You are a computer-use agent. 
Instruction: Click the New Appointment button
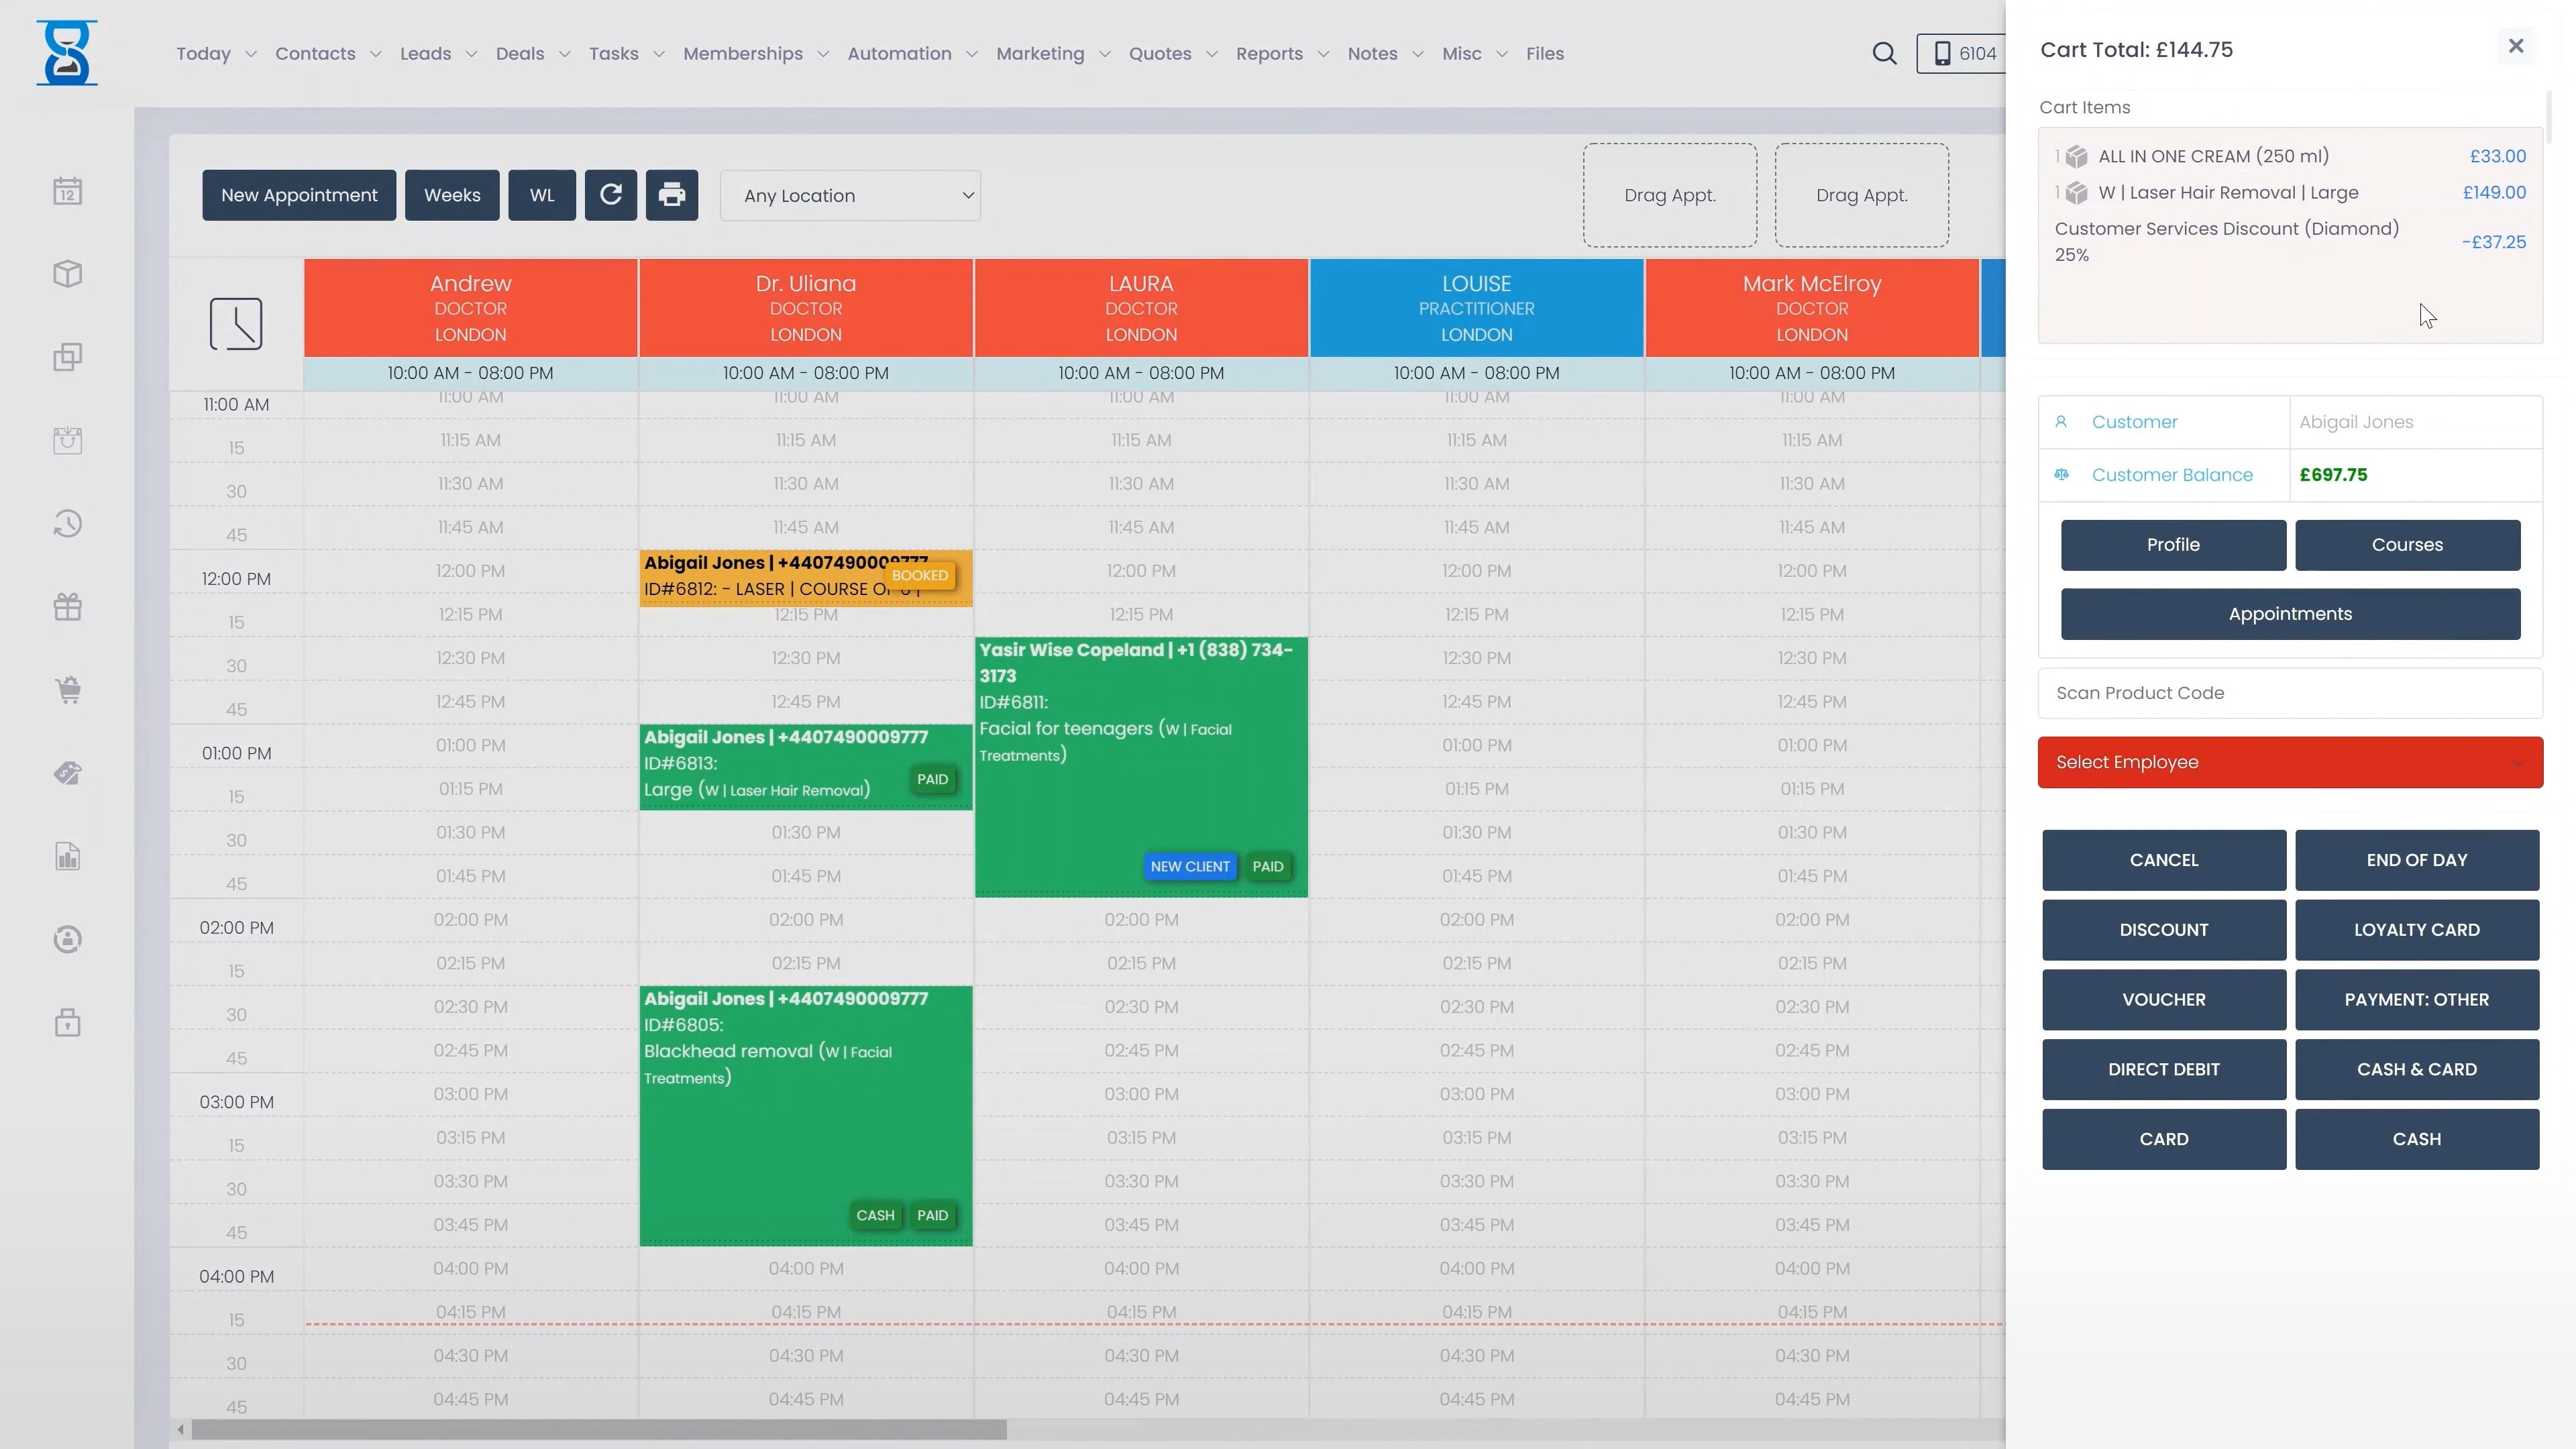(298, 194)
